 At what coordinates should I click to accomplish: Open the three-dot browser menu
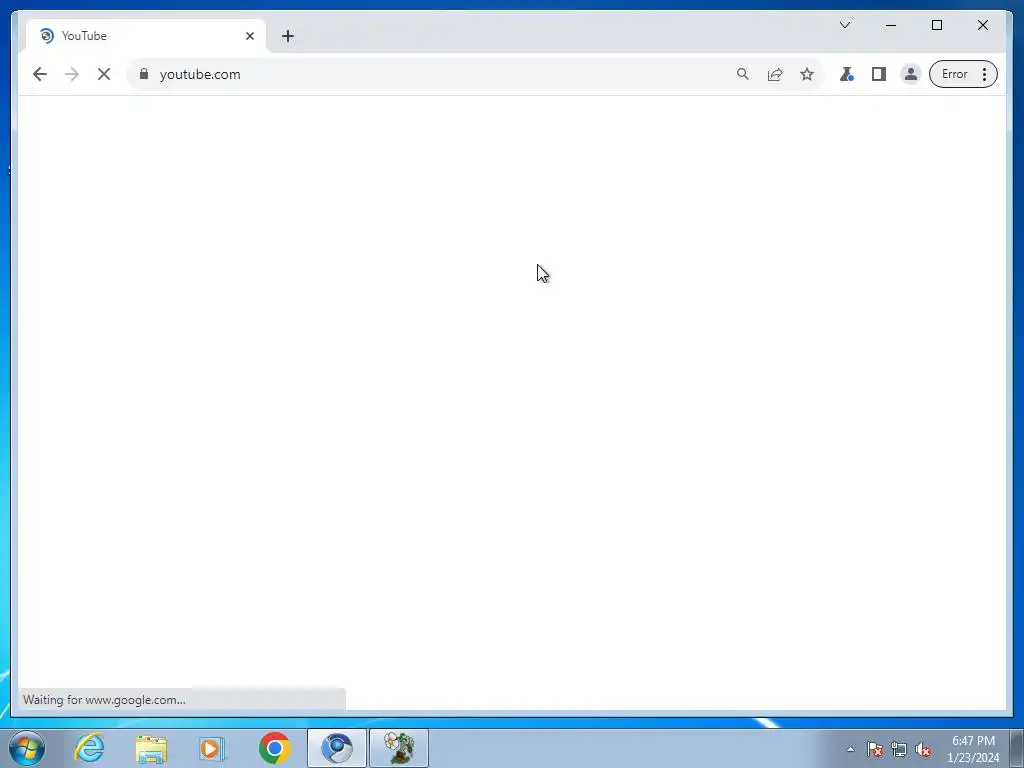click(985, 74)
